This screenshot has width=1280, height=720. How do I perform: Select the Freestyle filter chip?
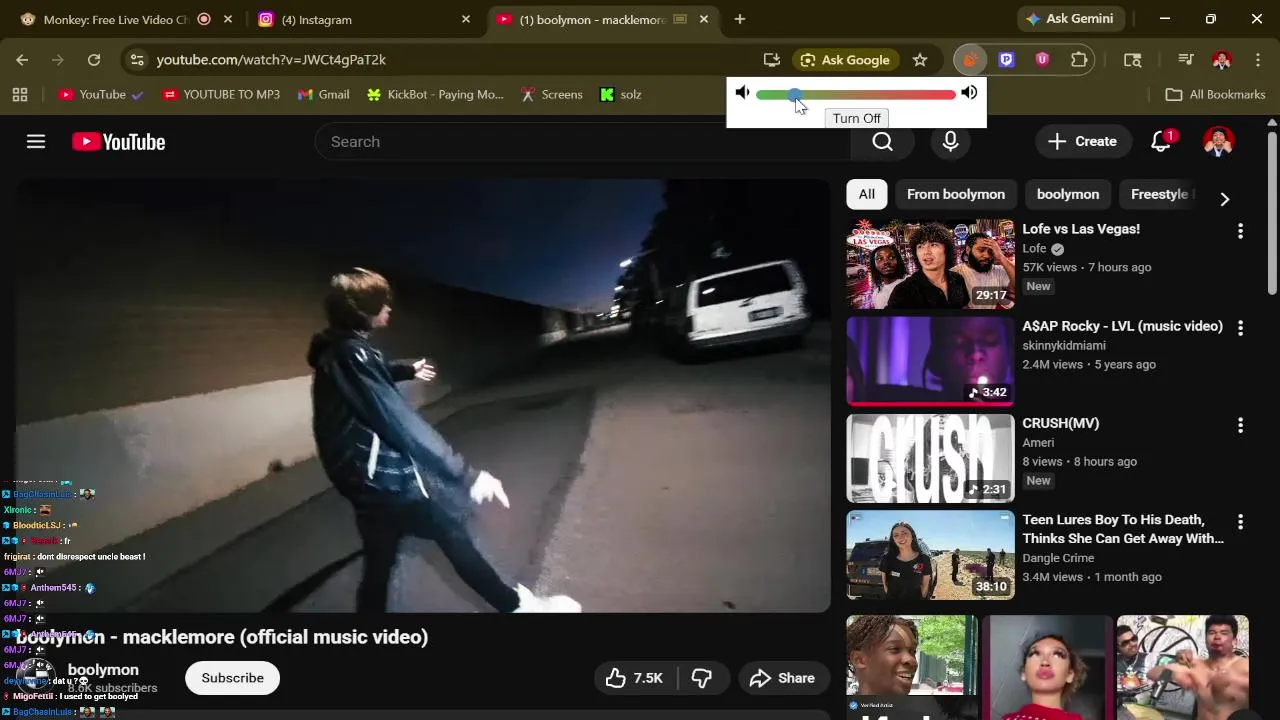pyautogui.click(x=1158, y=194)
